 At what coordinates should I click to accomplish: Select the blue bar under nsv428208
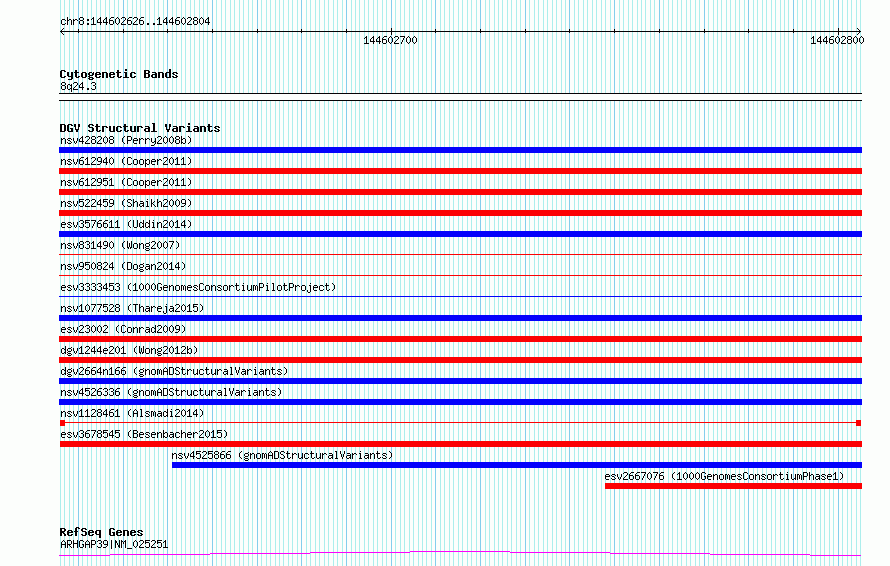(460, 150)
